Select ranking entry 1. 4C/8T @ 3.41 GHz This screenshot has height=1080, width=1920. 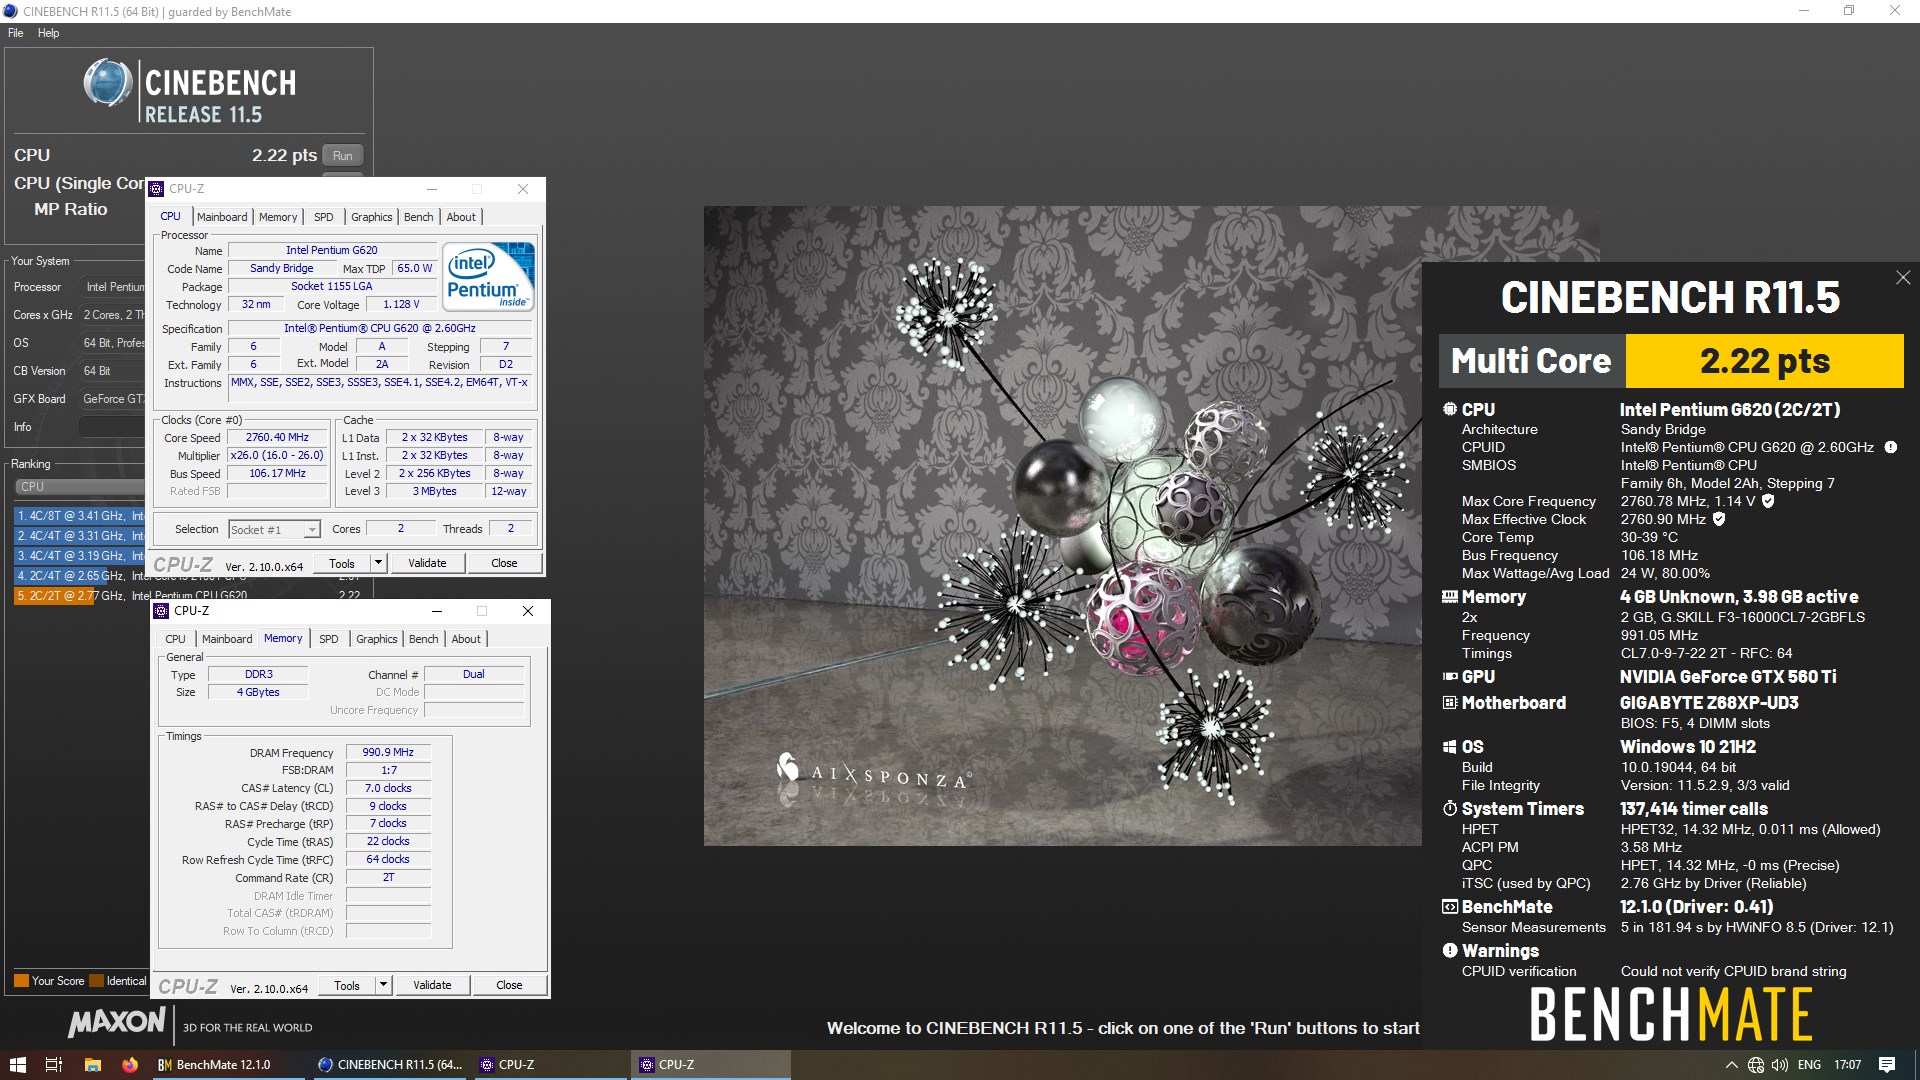pos(80,516)
